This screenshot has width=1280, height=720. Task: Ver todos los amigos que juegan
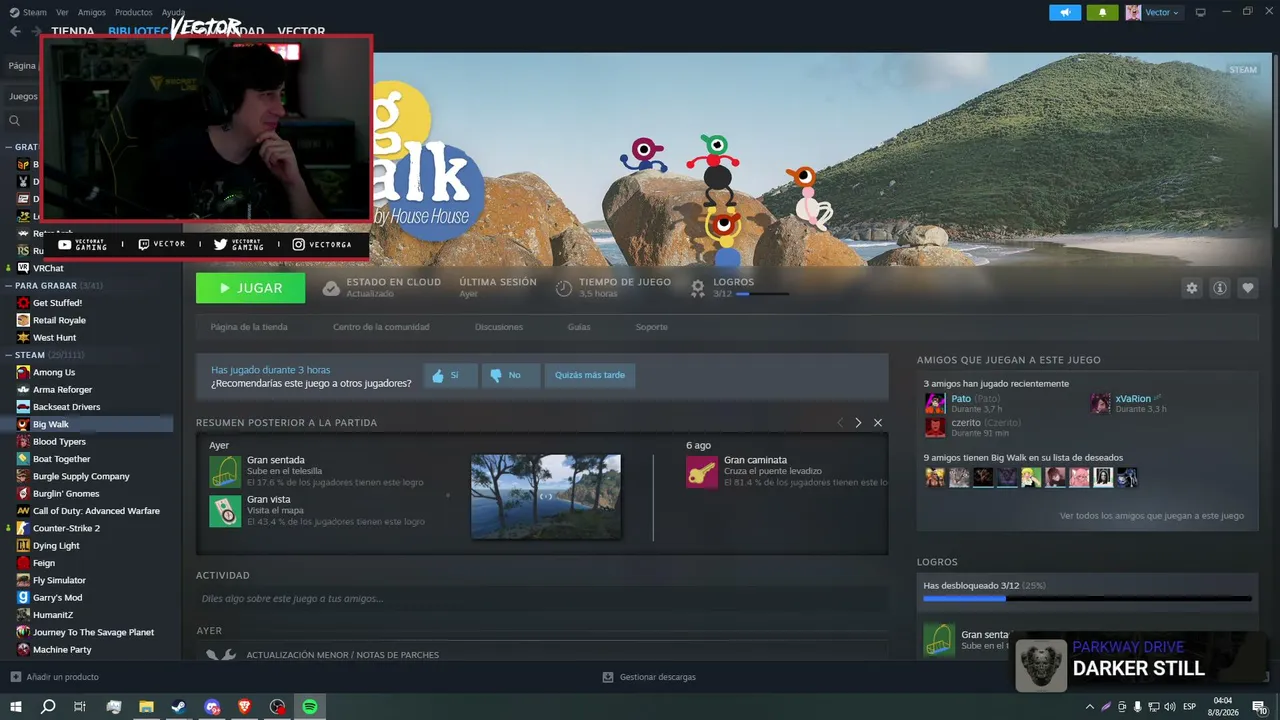(1152, 516)
